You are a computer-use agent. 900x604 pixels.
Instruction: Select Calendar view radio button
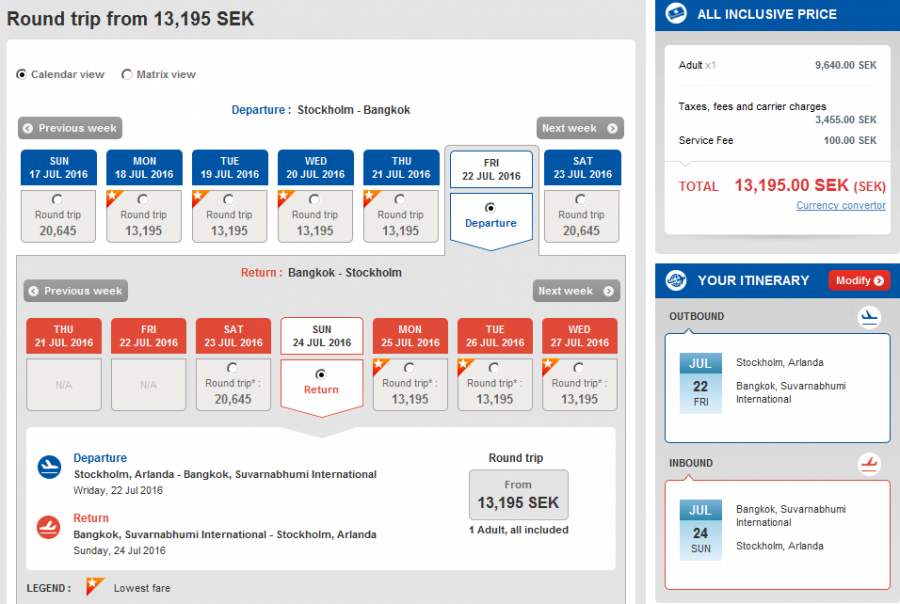[x=22, y=74]
